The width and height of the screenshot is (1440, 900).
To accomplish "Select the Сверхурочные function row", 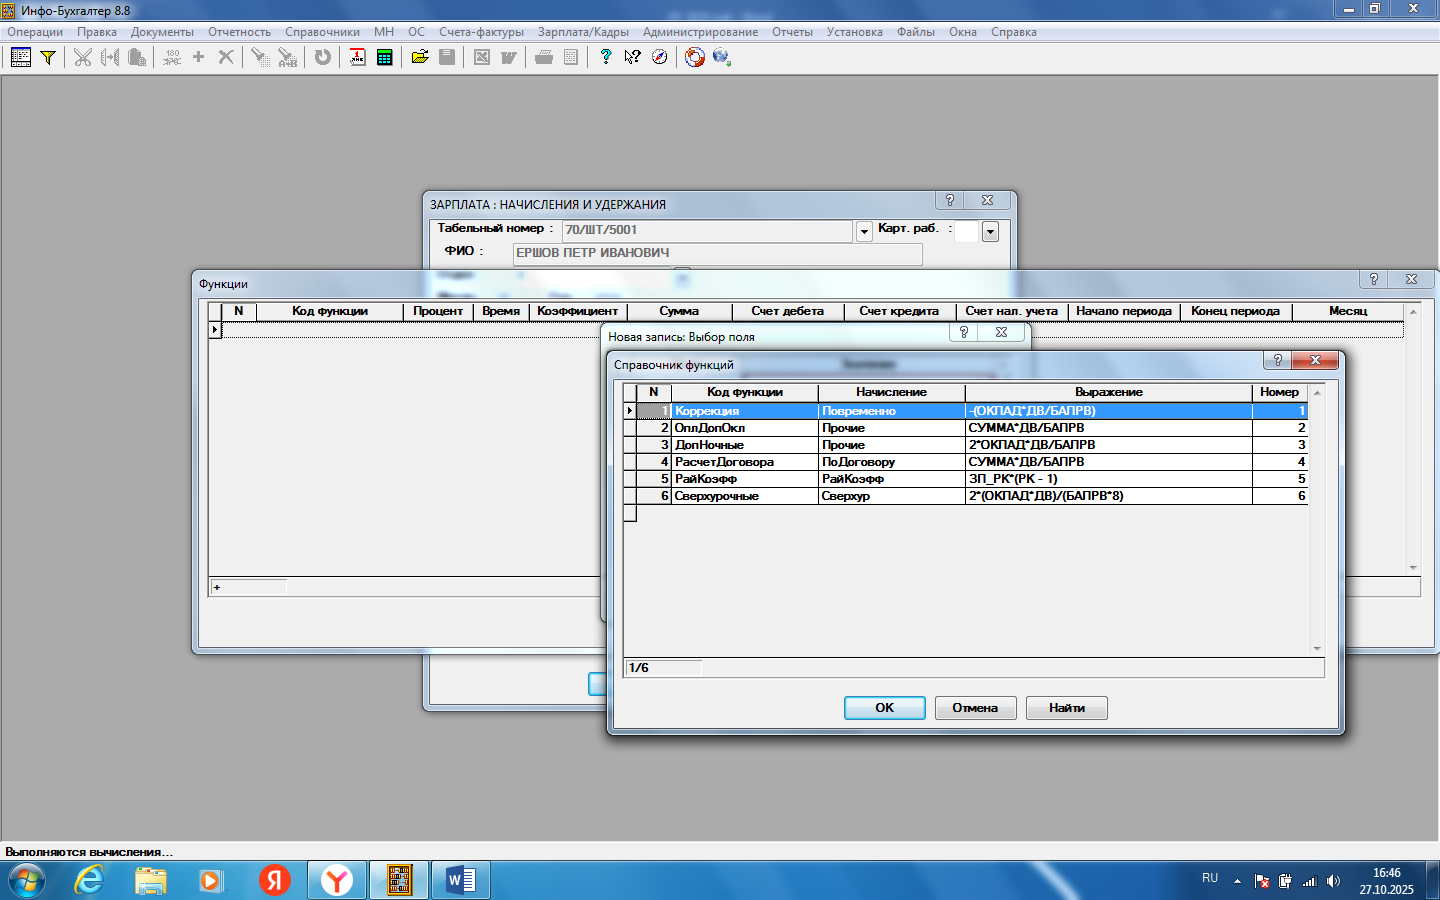I will click(743, 496).
